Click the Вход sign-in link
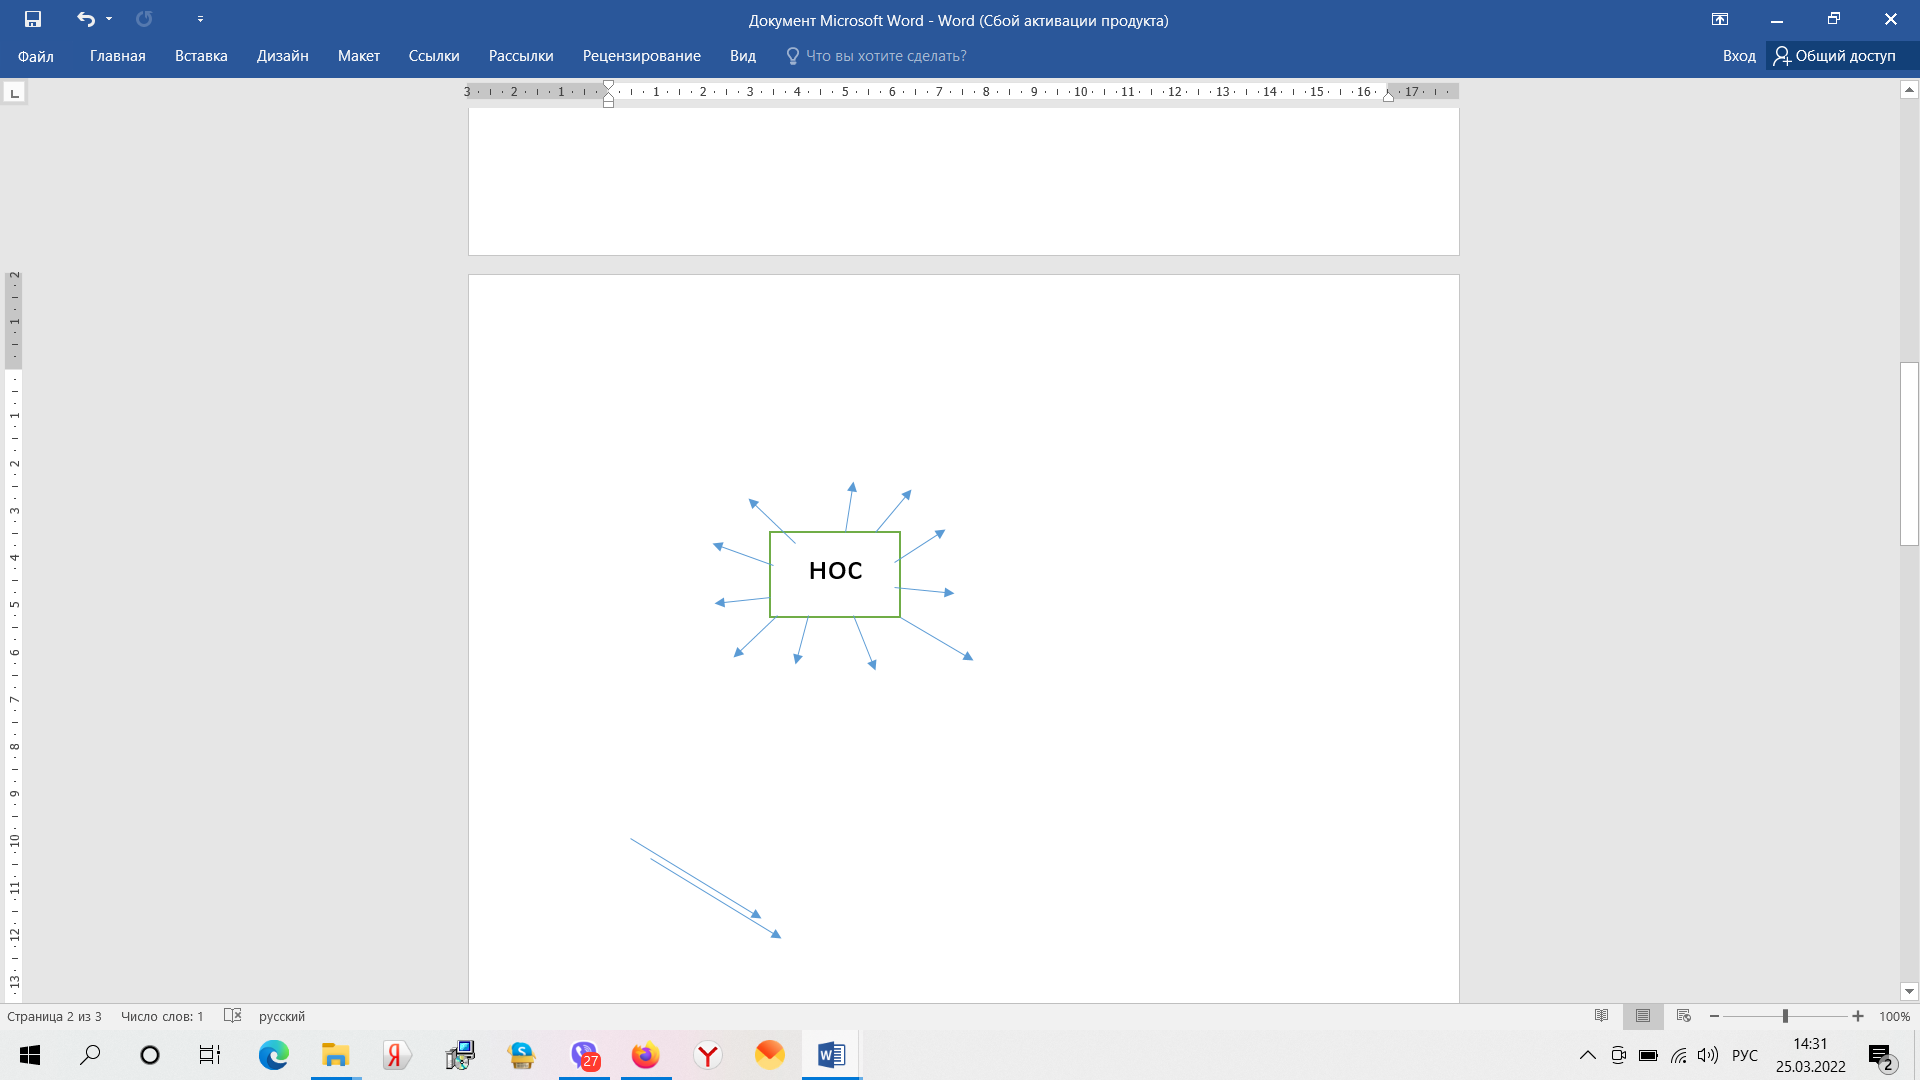The width and height of the screenshot is (1920, 1080). pyautogui.click(x=1738, y=56)
